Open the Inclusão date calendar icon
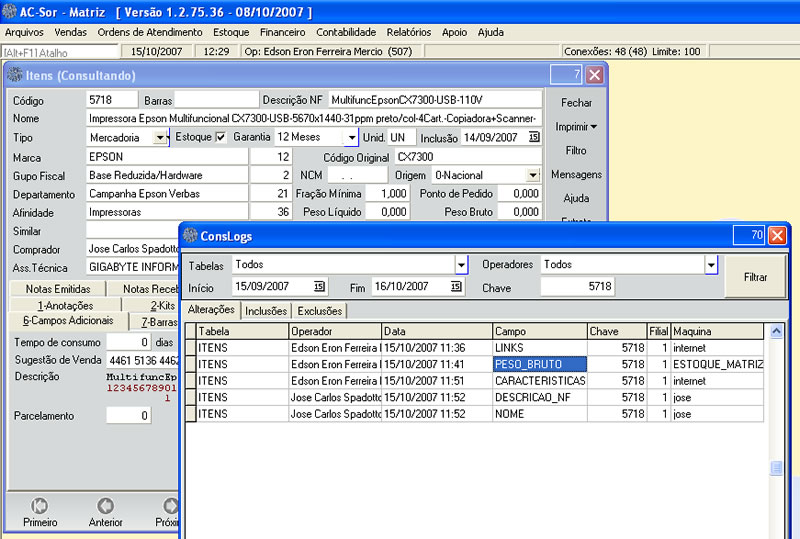Image resolution: width=800 pixels, height=539 pixels. coord(534,137)
